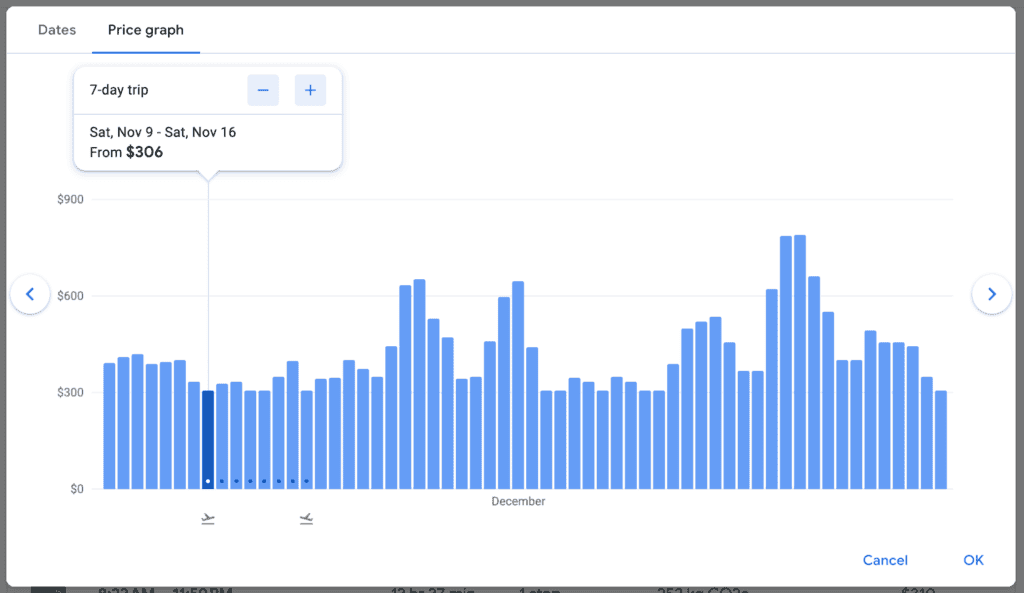Cancel the price graph dialog
This screenshot has height=593, width=1024.
(885, 560)
